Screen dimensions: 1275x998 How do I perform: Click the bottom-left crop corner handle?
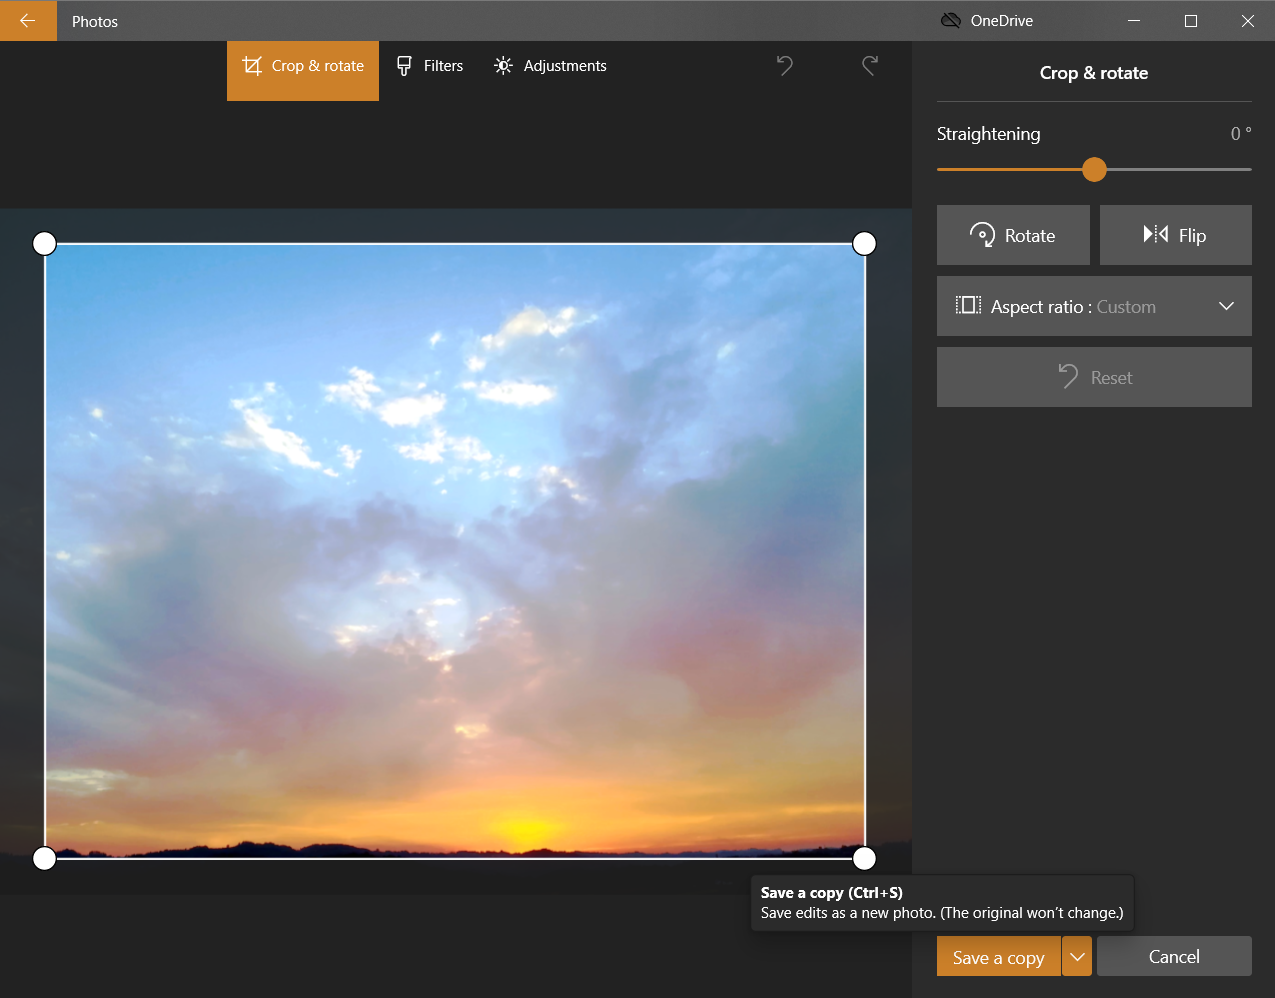tap(45, 858)
